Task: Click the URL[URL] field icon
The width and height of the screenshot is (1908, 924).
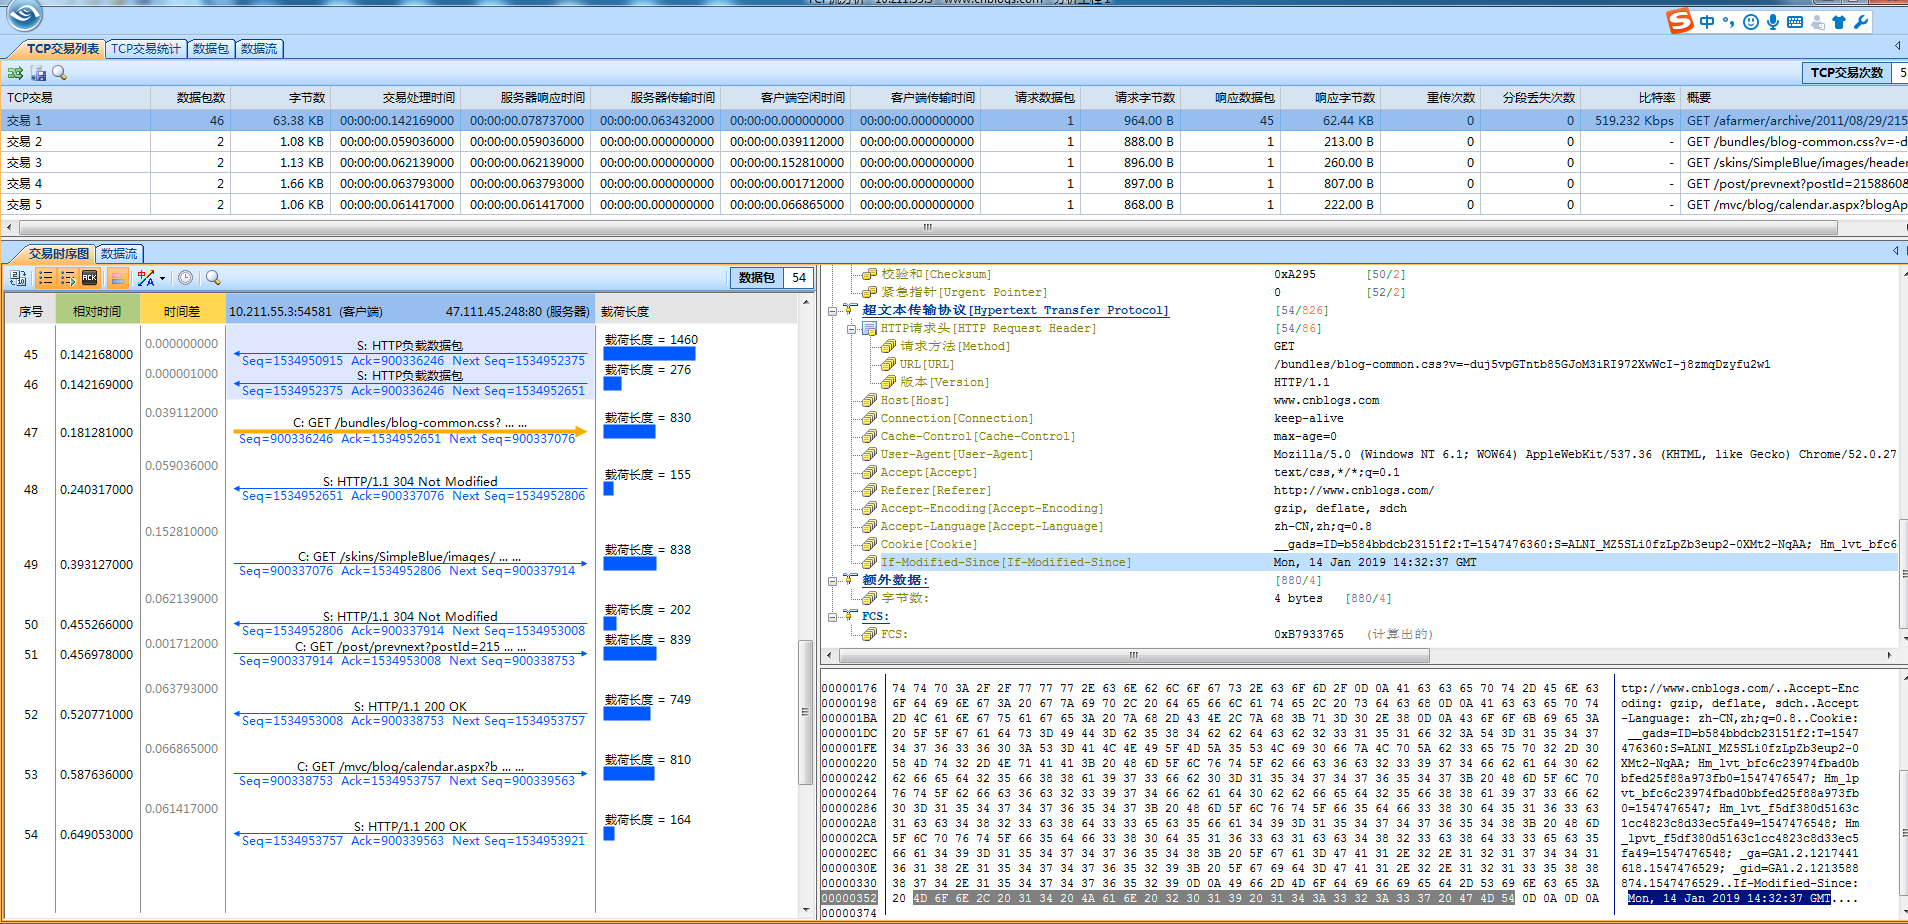Action: (x=888, y=364)
